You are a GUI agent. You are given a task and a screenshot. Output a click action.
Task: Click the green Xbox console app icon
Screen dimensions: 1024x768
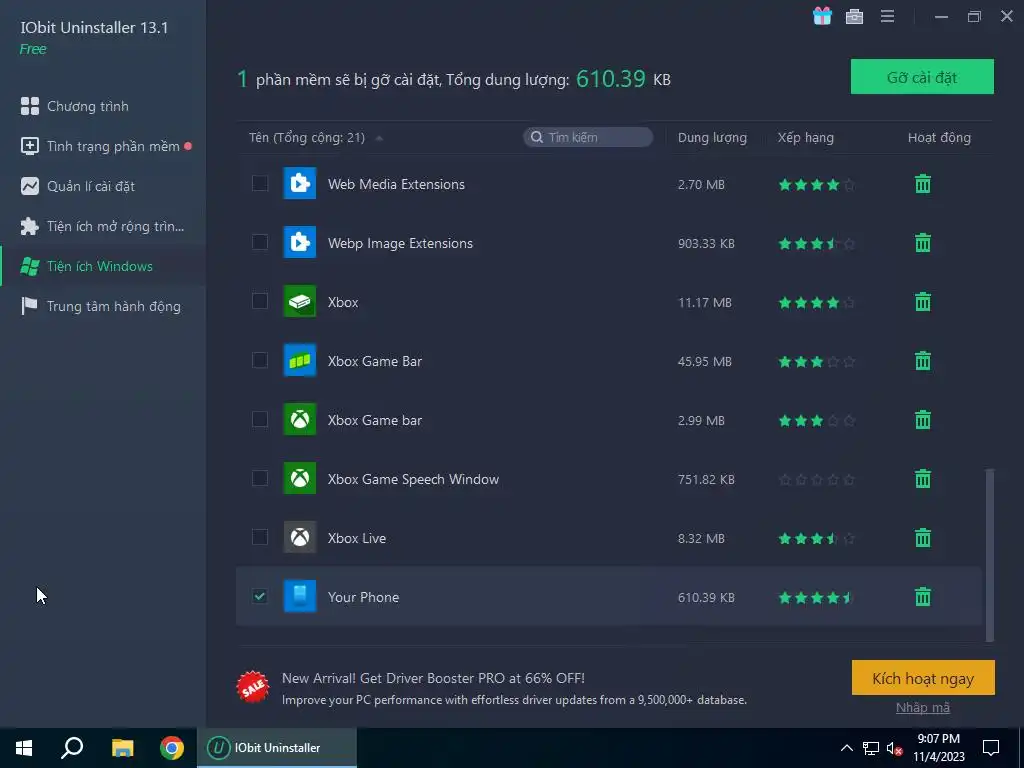[x=300, y=301]
